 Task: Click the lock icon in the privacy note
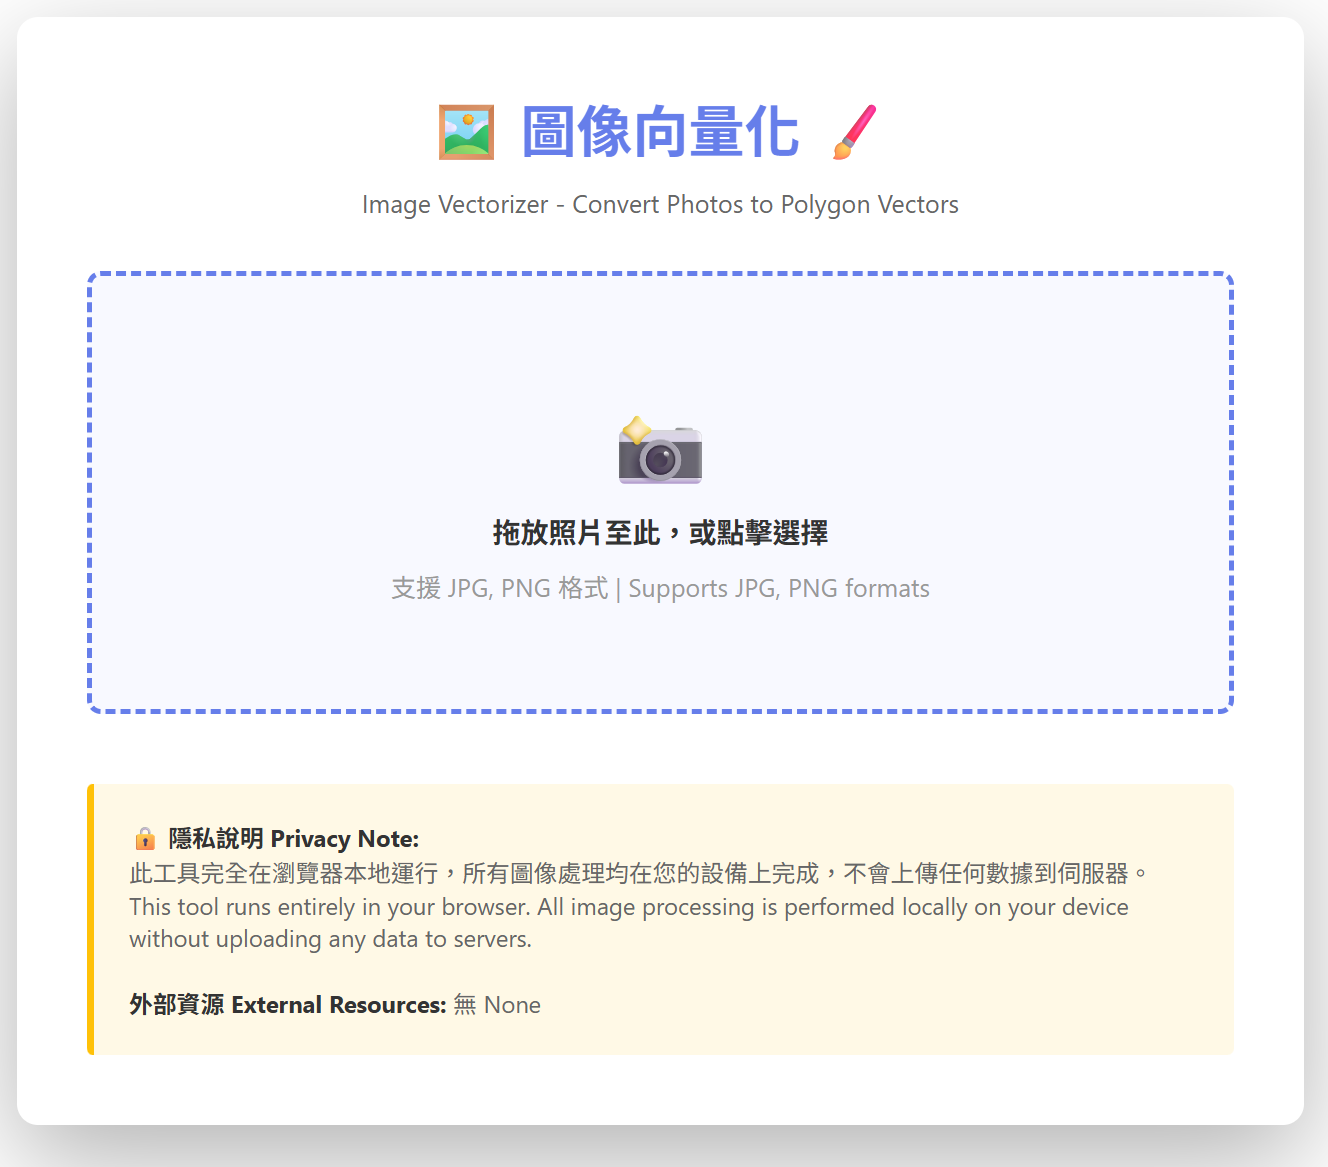point(144,838)
